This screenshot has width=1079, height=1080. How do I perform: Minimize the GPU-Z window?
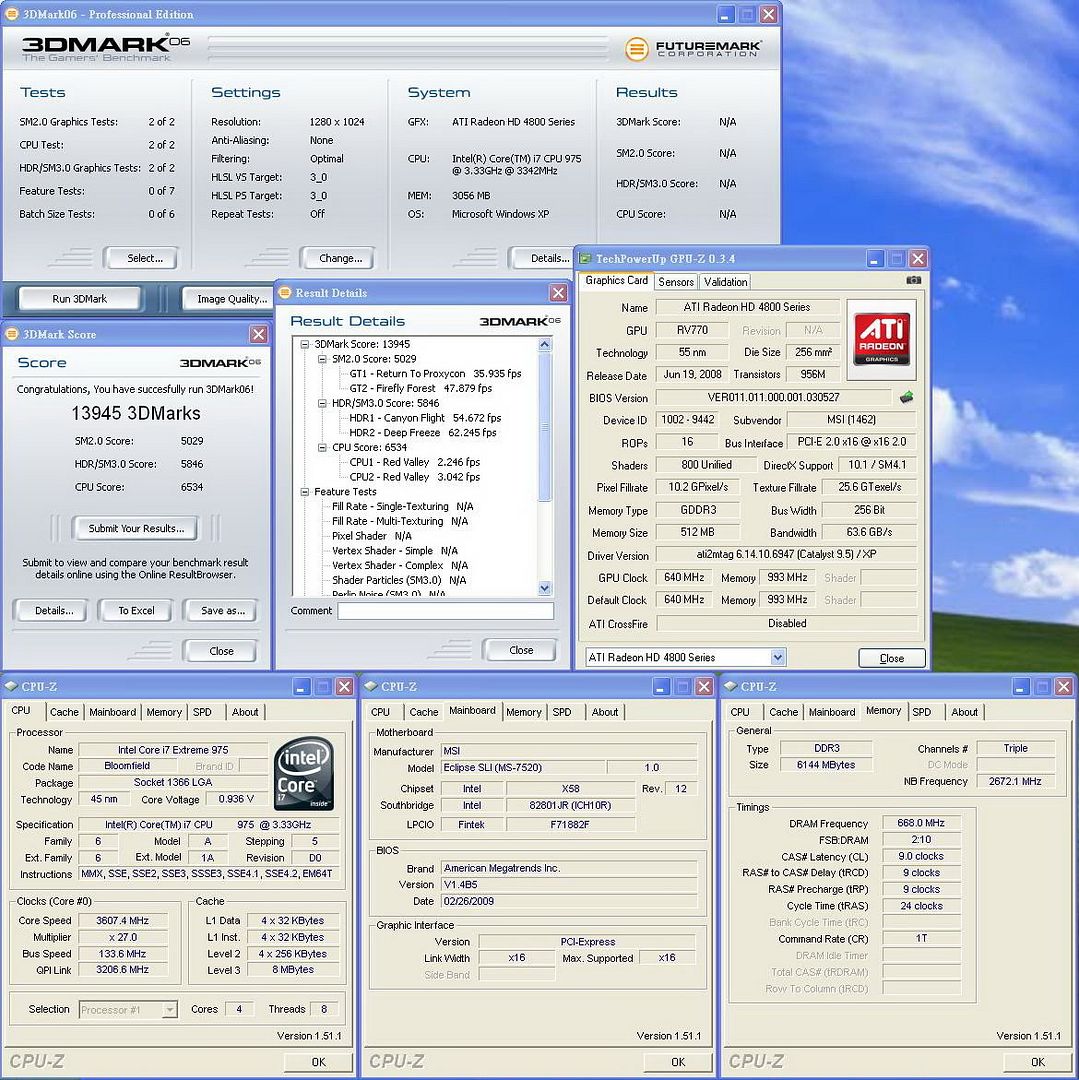(x=874, y=259)
